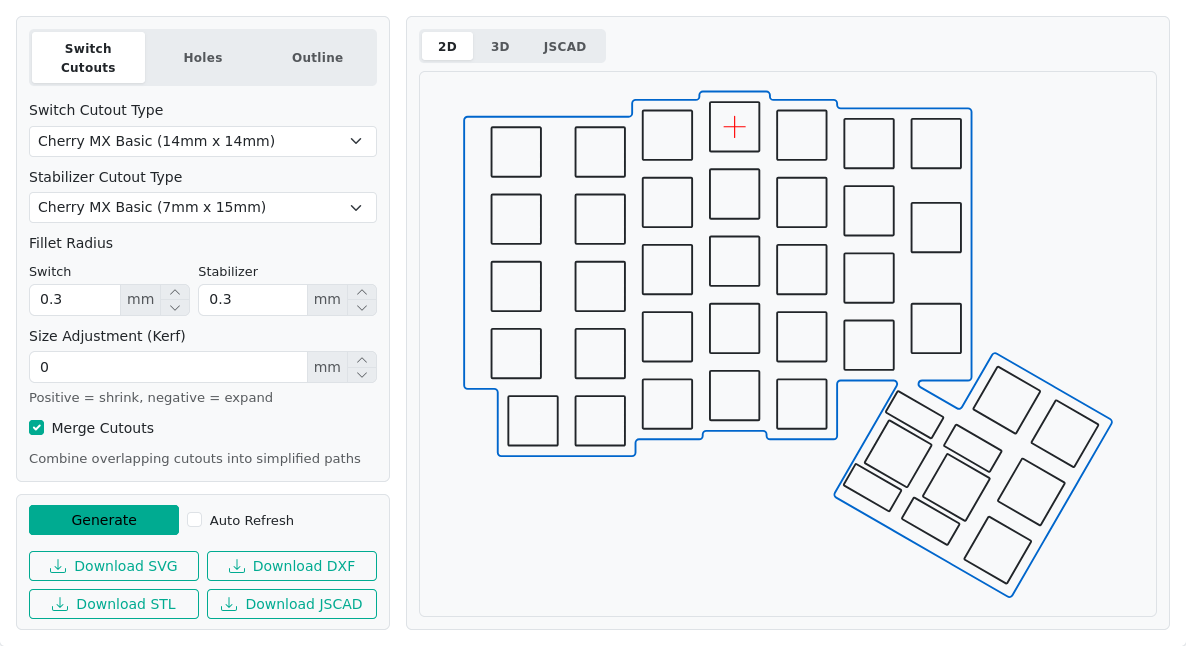Disable the Merge Cutouts checkbox
Screen dimensions: 1186x646
pyautogui.click(x=36, y=427)
